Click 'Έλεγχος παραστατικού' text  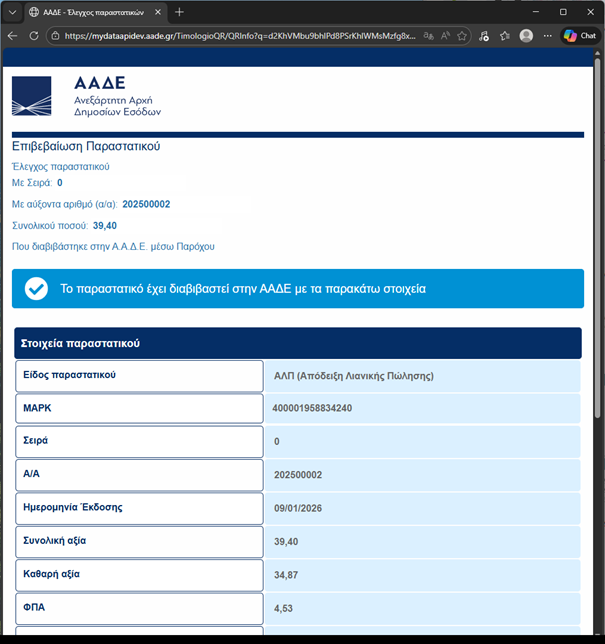point(61,167)
